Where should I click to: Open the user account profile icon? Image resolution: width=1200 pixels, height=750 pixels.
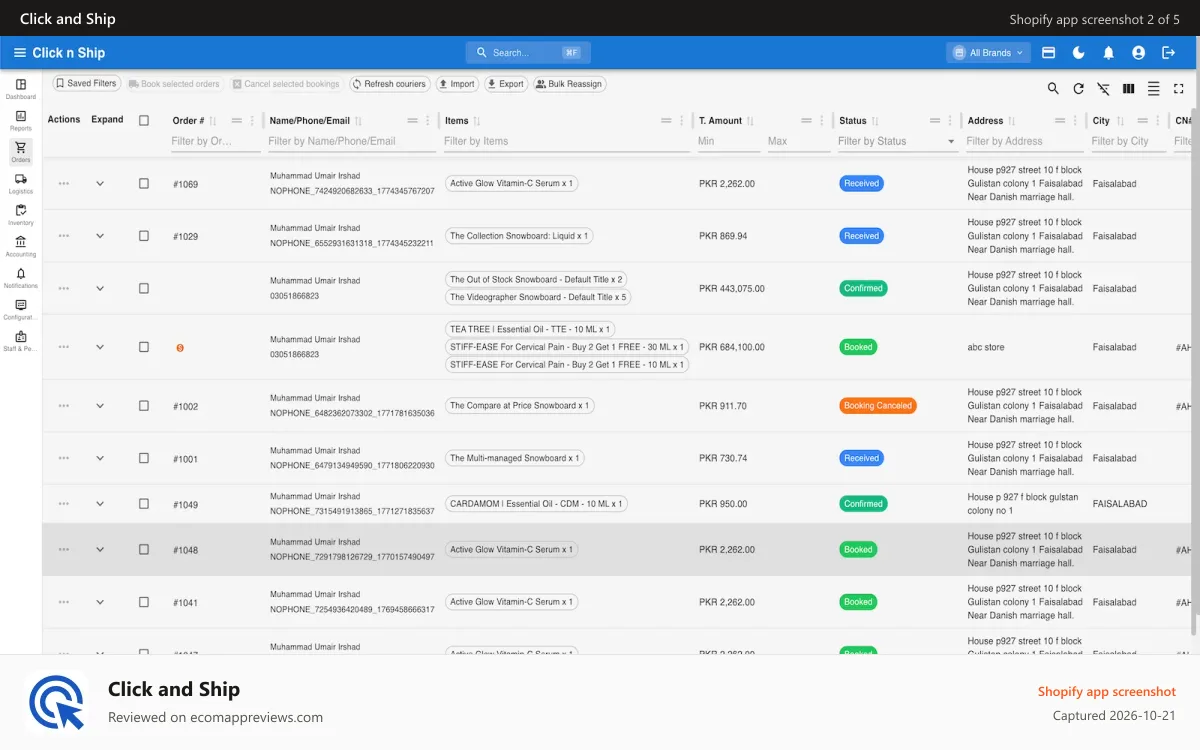coord(1138,53)
